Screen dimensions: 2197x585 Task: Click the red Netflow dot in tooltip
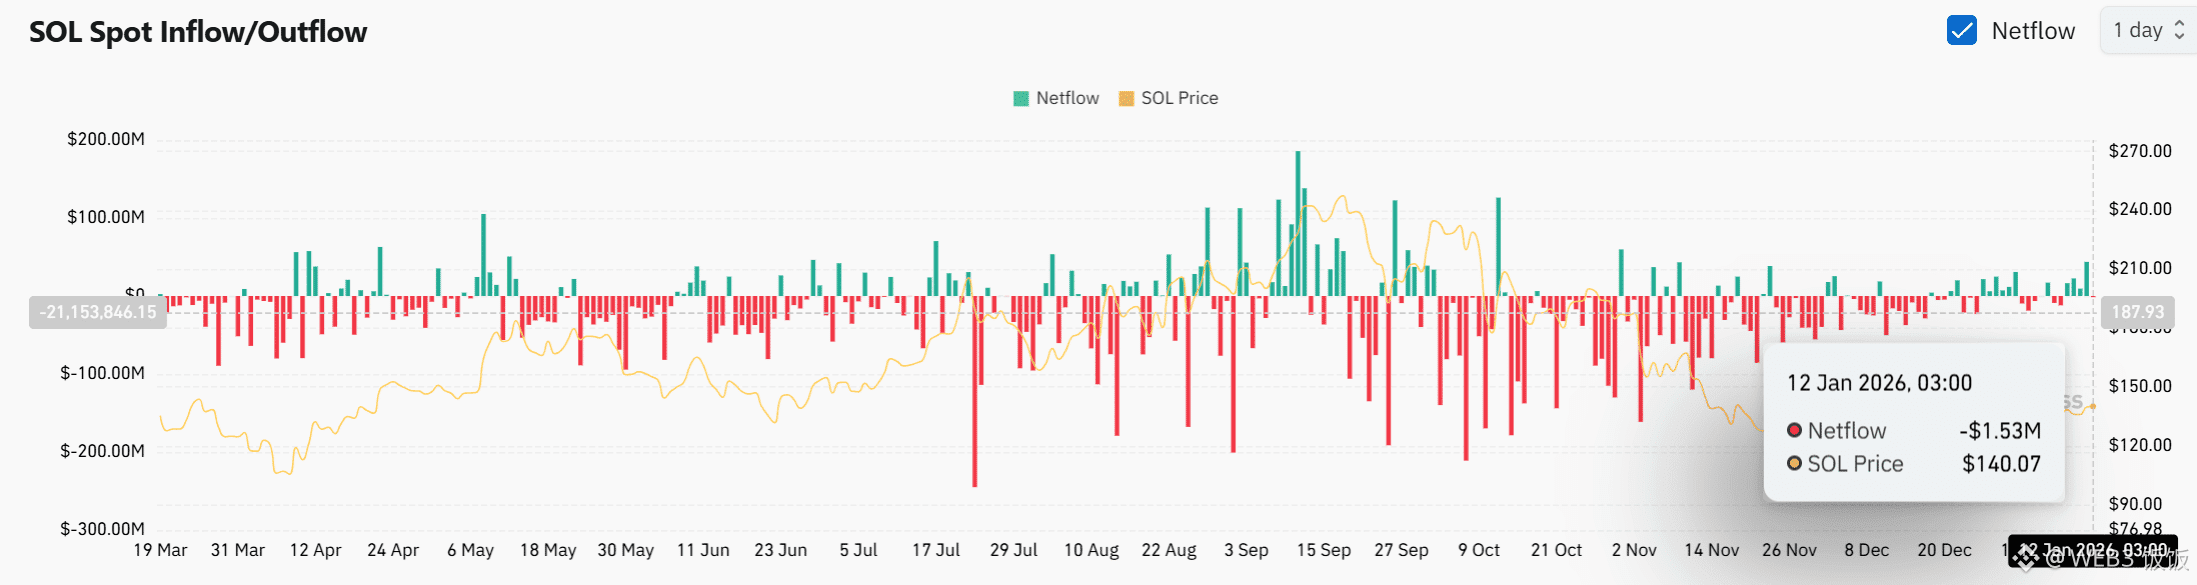1794,430
